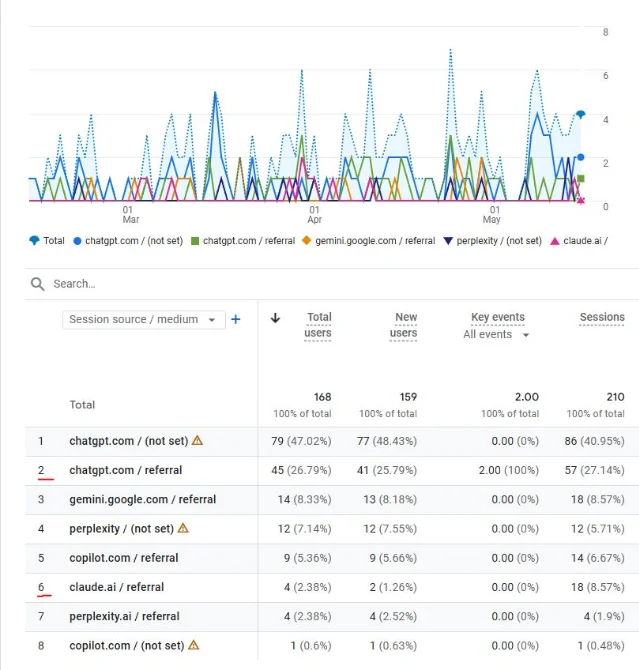Viewport: 639px width, 670px height.
Task: Click total sessions value 210
Action: coord(615,397)
